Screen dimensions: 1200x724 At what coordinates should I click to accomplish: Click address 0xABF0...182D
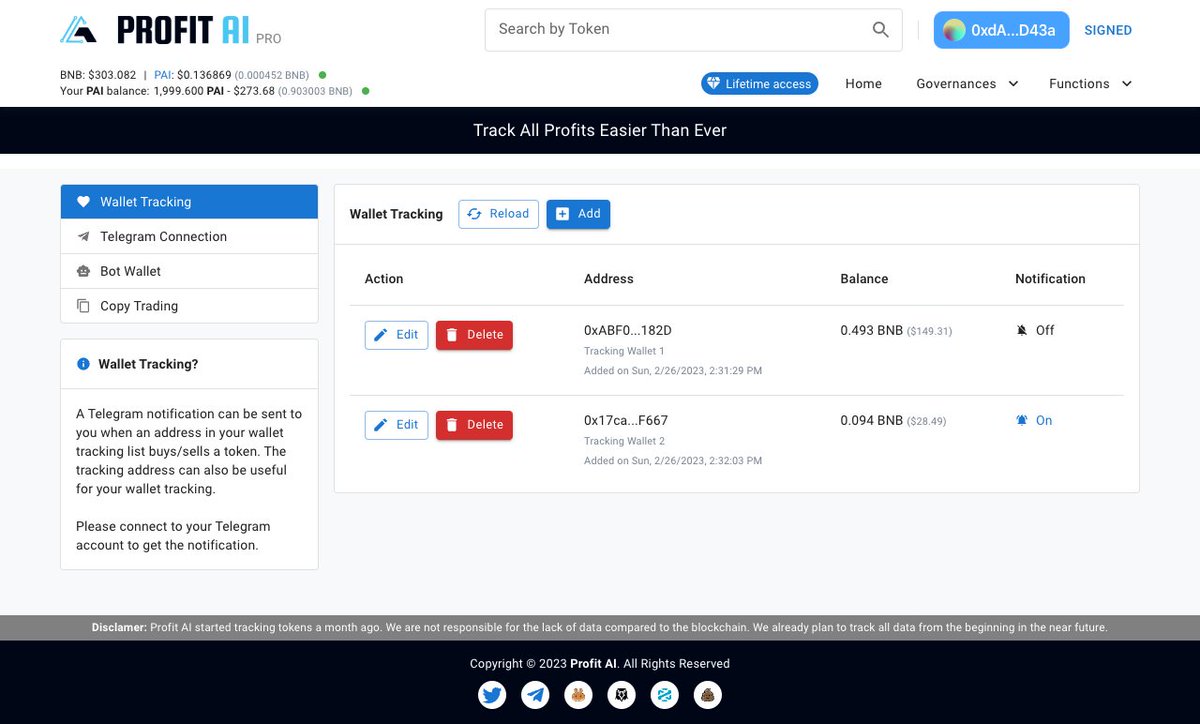[628, 330]
